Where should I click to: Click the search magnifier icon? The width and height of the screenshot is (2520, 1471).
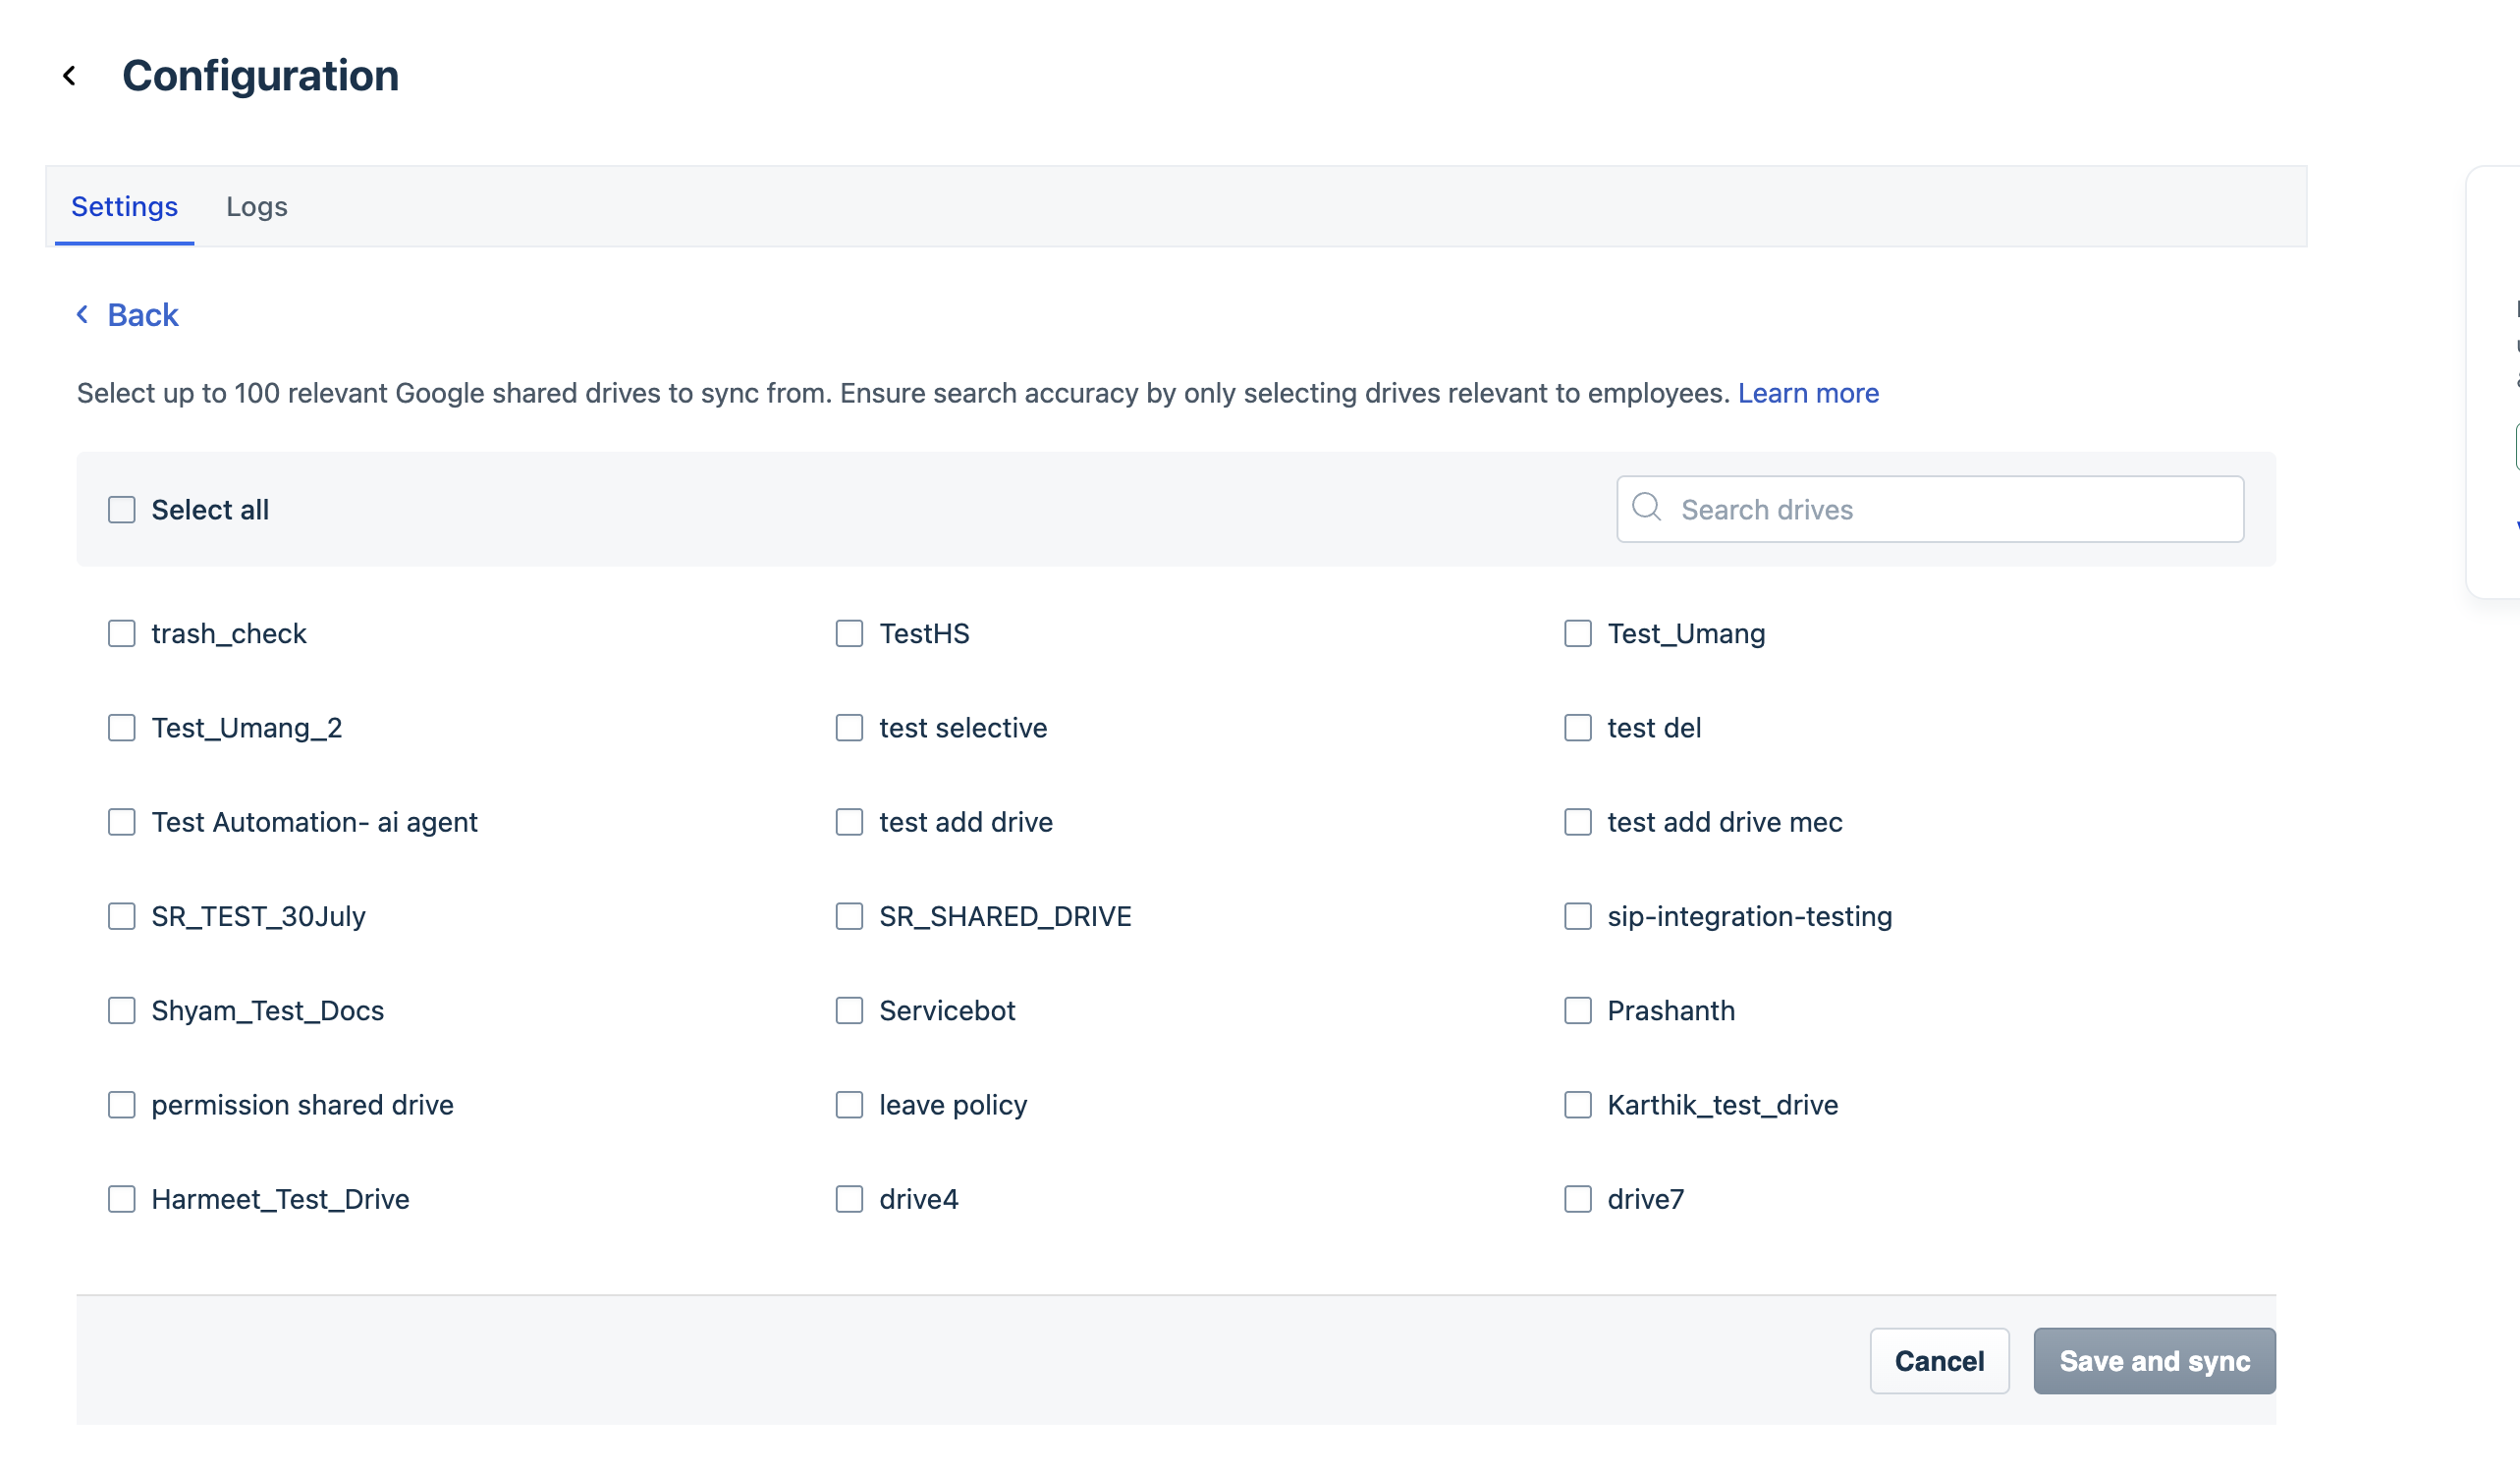tap(1646, 508)
